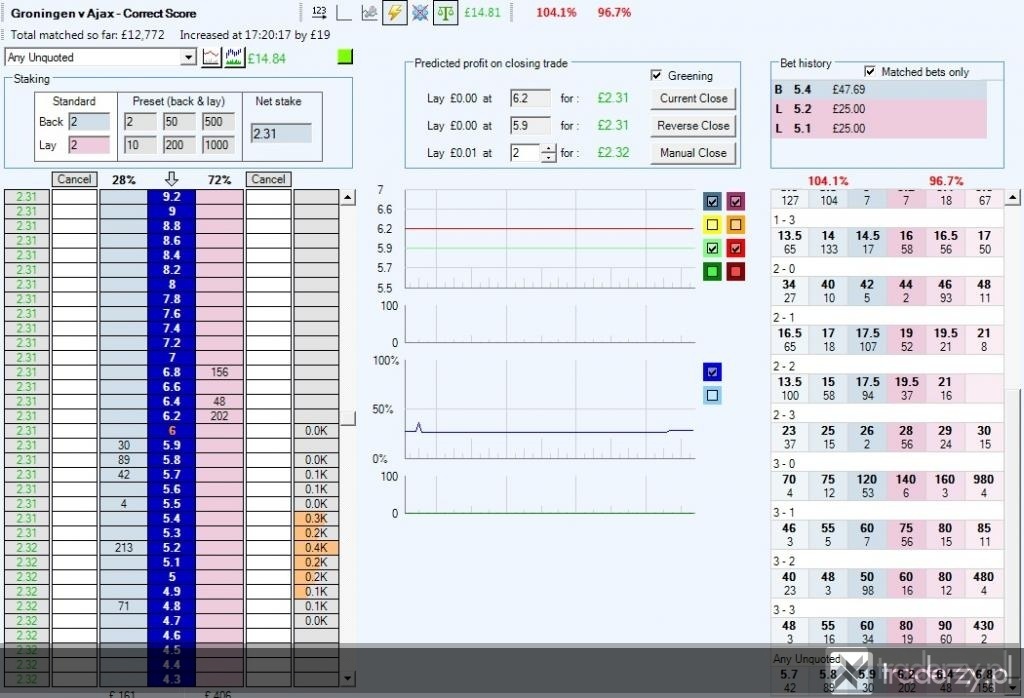
Task: Click the 71 back amount at ladder price 4.8
Action: pos(123,606)
